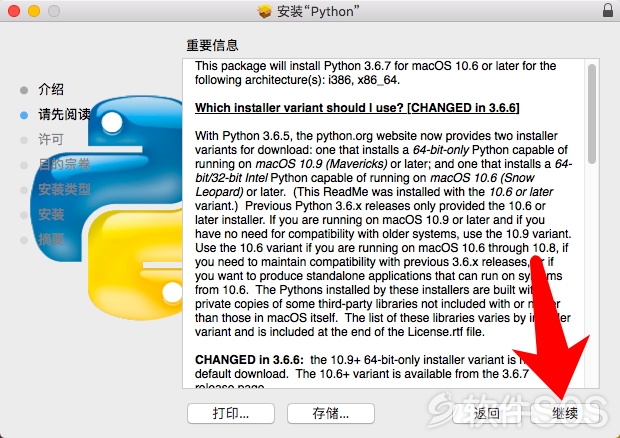This screenshot has width=620, height=438.
Task: Minimize the installer with the yellow button
Action: click(x=34, y=11)
